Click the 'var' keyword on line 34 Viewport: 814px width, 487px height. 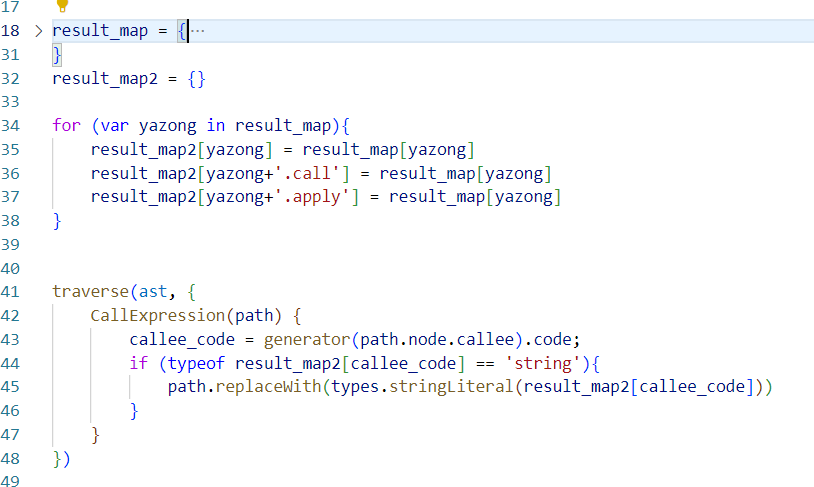pyautogui.click(x=114, y=126)
